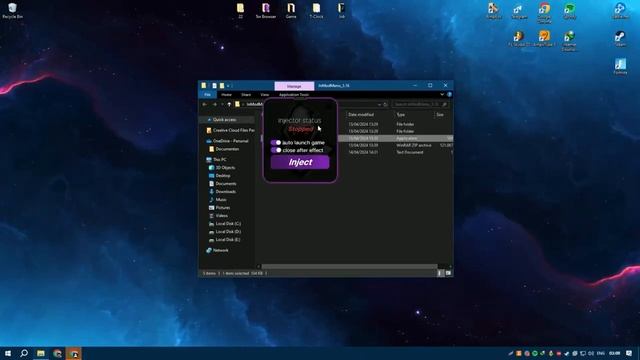This screenshot has height=360, width=640.
Task: Click highlighted injector app on taskbar
Action: pyautogui.click(x=74, y=353)
